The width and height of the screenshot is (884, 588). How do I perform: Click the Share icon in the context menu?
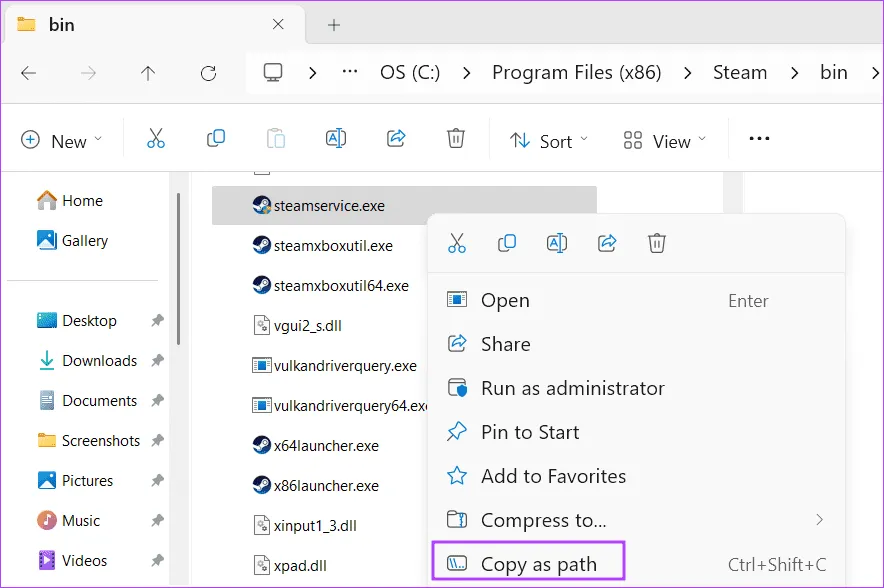coord(607,244)
